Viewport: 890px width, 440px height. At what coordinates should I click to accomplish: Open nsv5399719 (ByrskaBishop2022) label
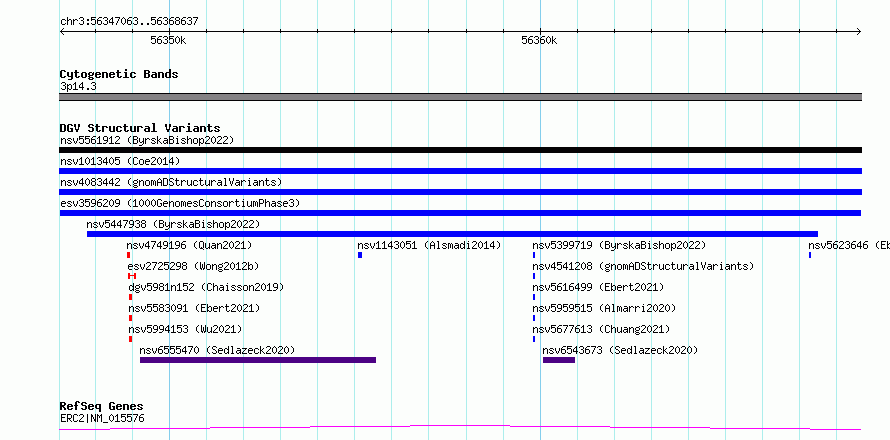pyautogui.click(x=619, y=245)
